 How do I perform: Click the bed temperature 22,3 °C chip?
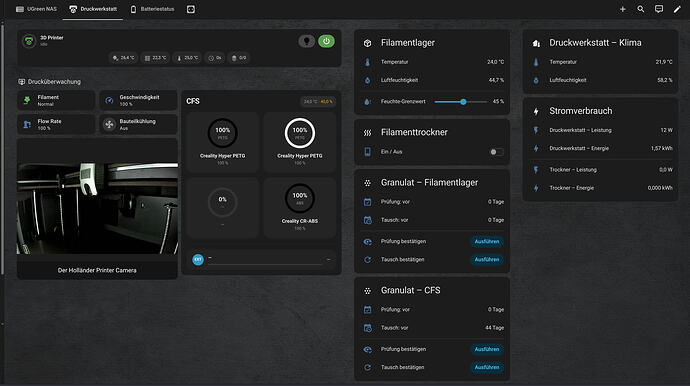(x=156, y=58)
